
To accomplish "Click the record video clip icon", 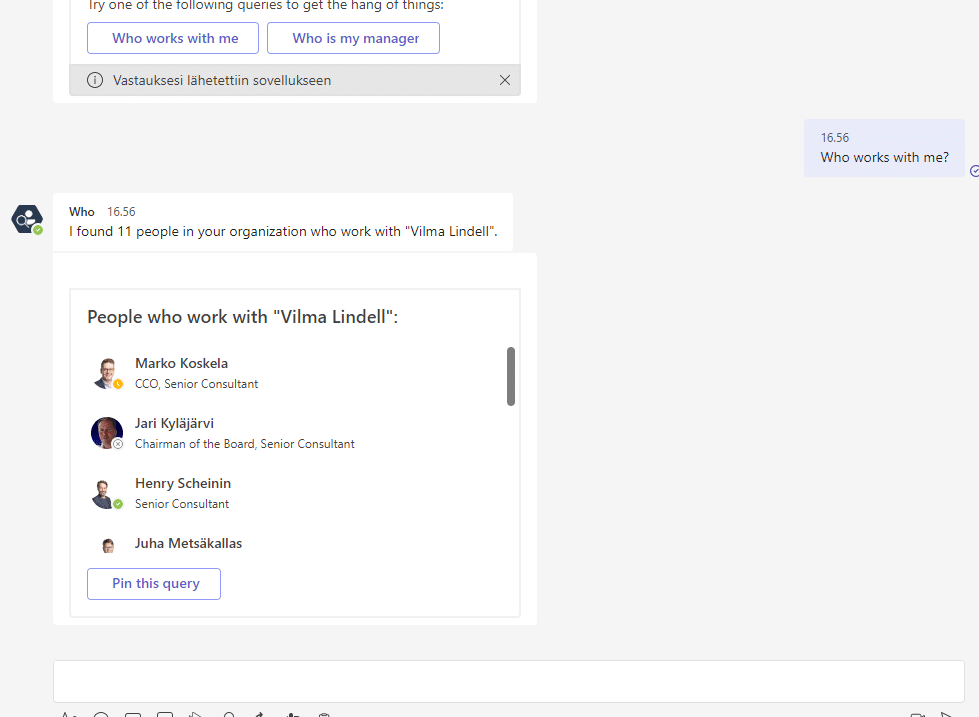I will [918, 714].
